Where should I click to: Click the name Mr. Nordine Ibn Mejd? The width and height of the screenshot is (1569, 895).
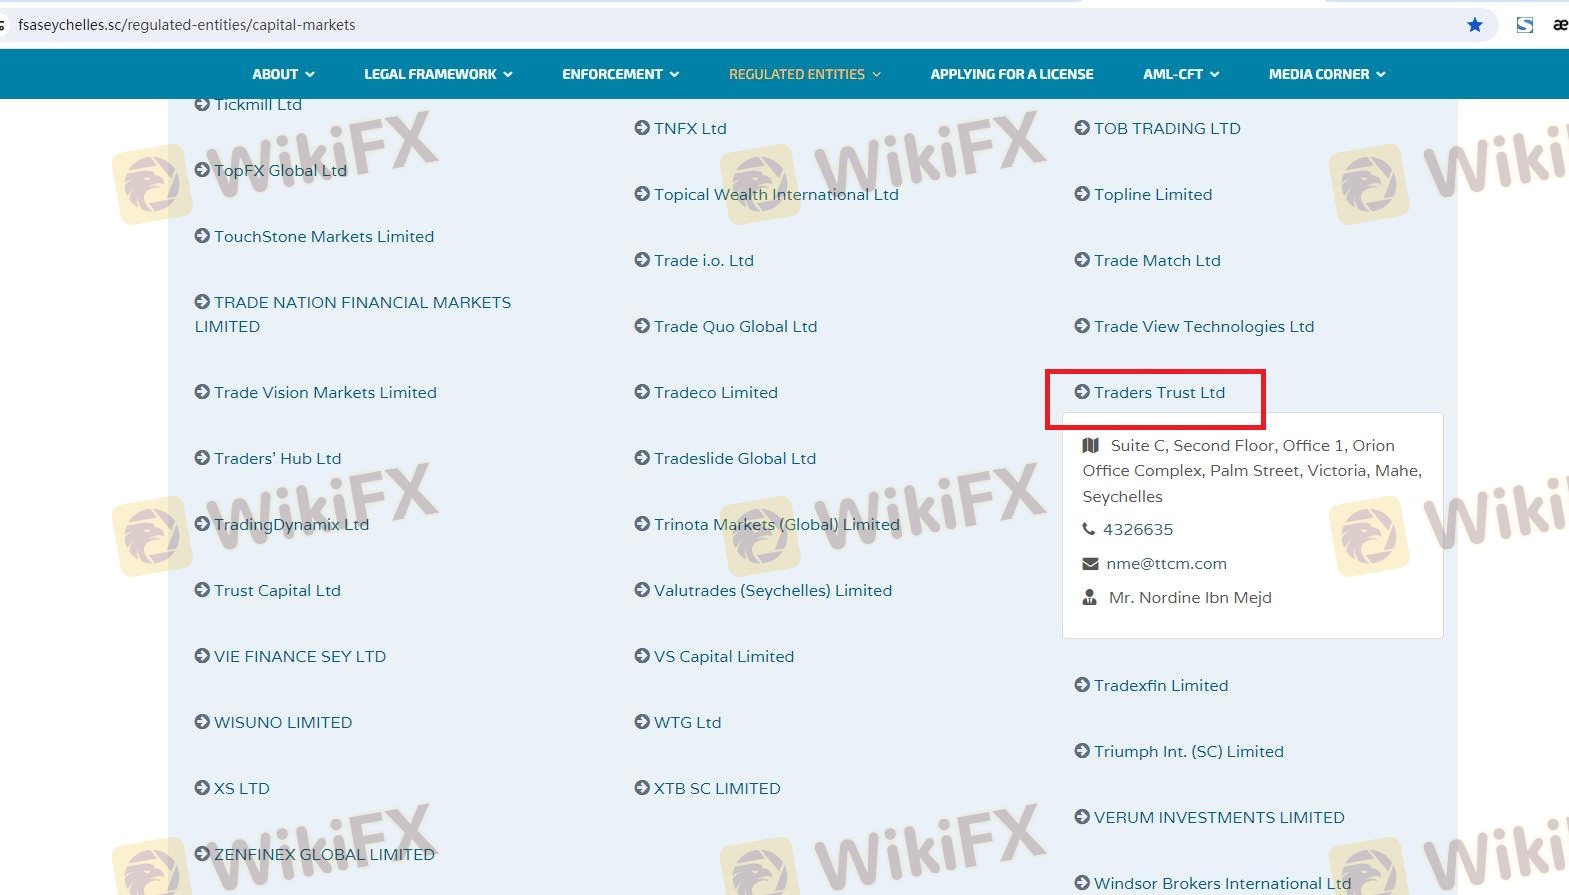[1190, 597]
